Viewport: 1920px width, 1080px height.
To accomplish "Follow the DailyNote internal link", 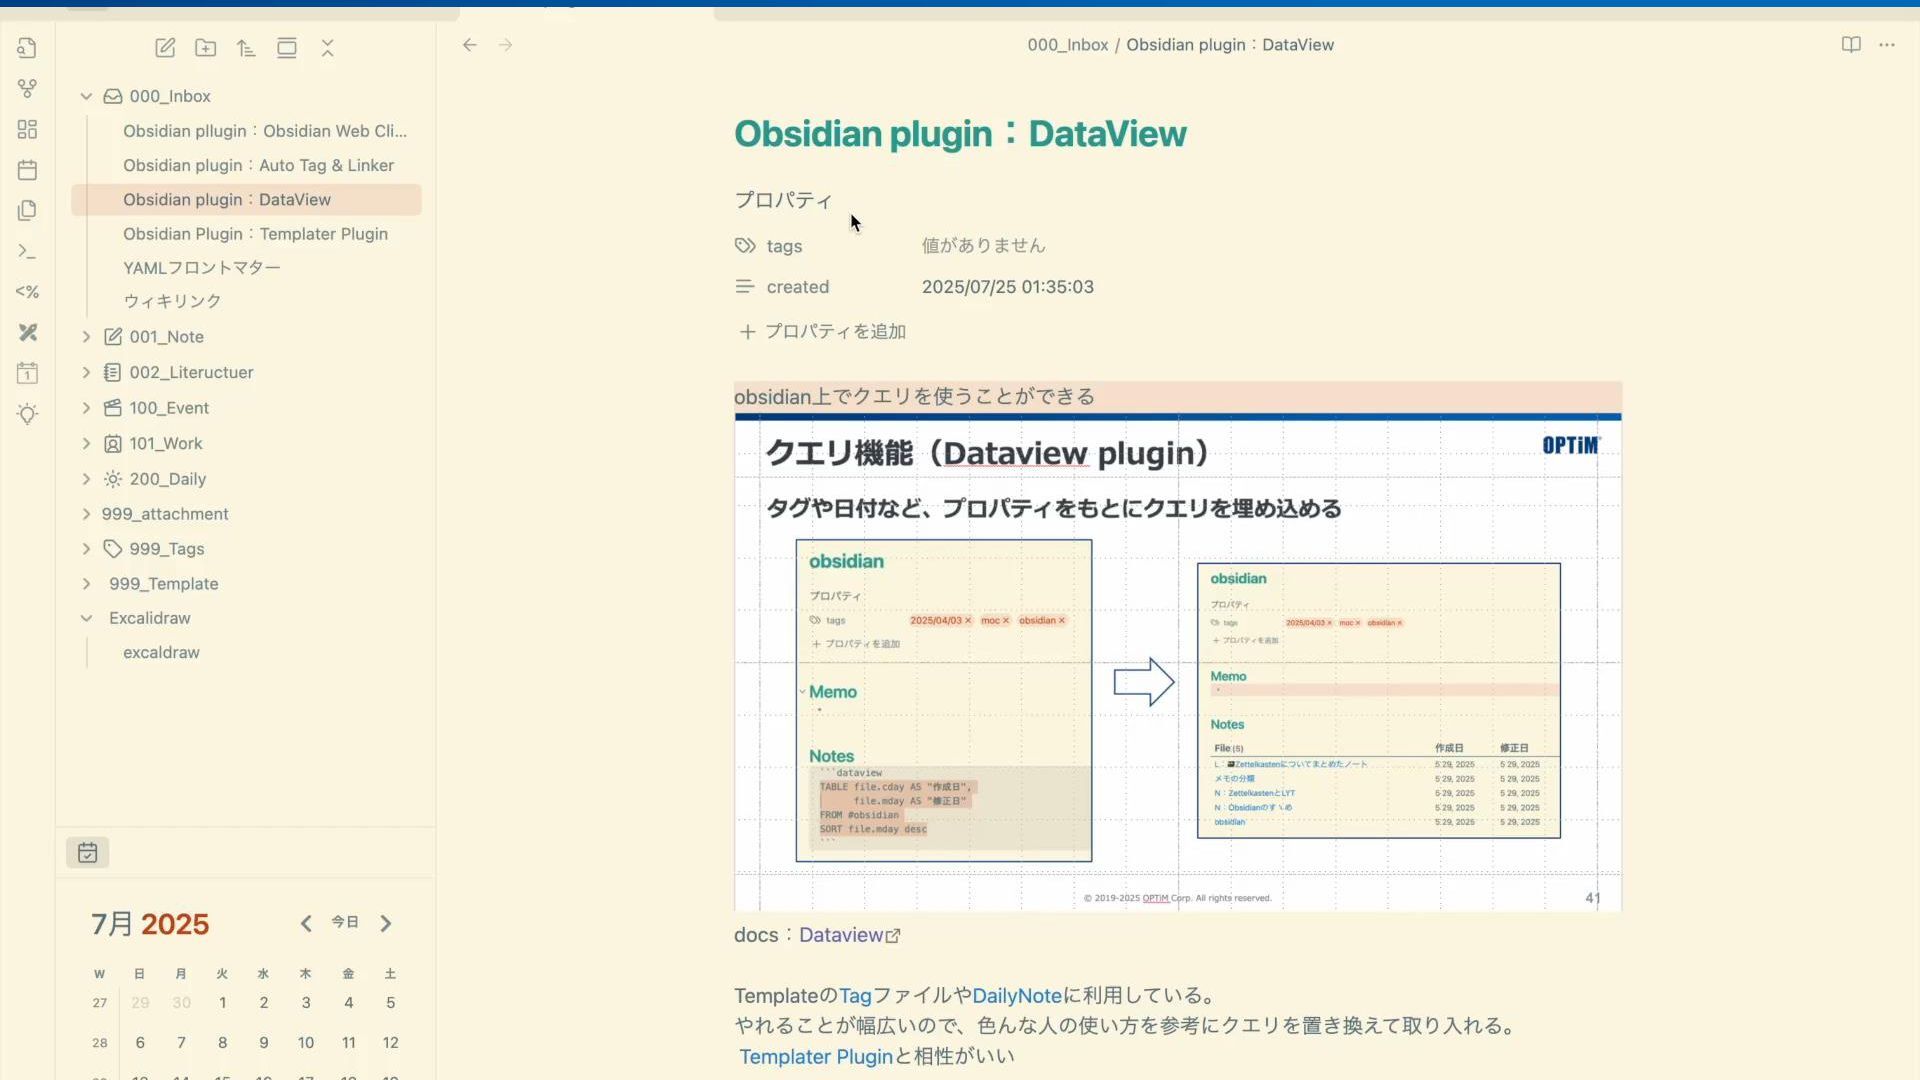I will (1017, 996).
